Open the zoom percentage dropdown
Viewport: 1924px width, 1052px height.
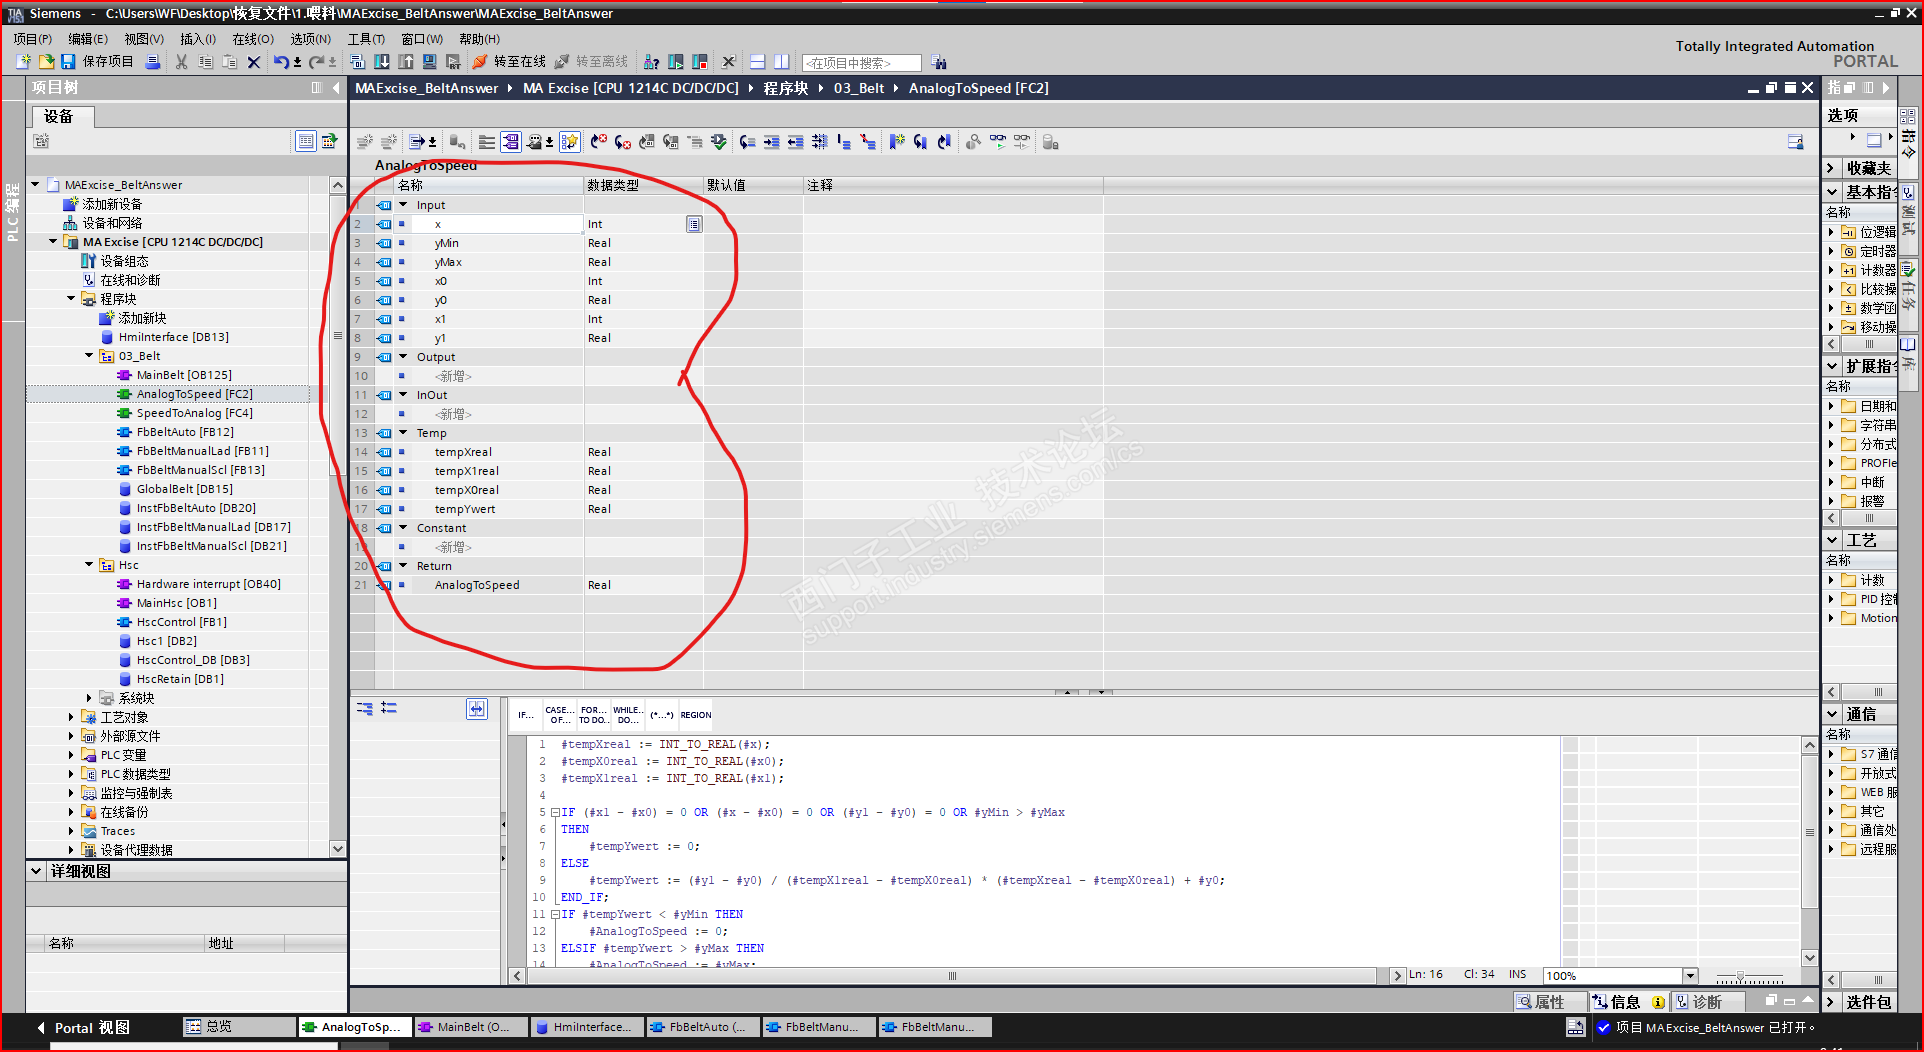coord(1690,976)
